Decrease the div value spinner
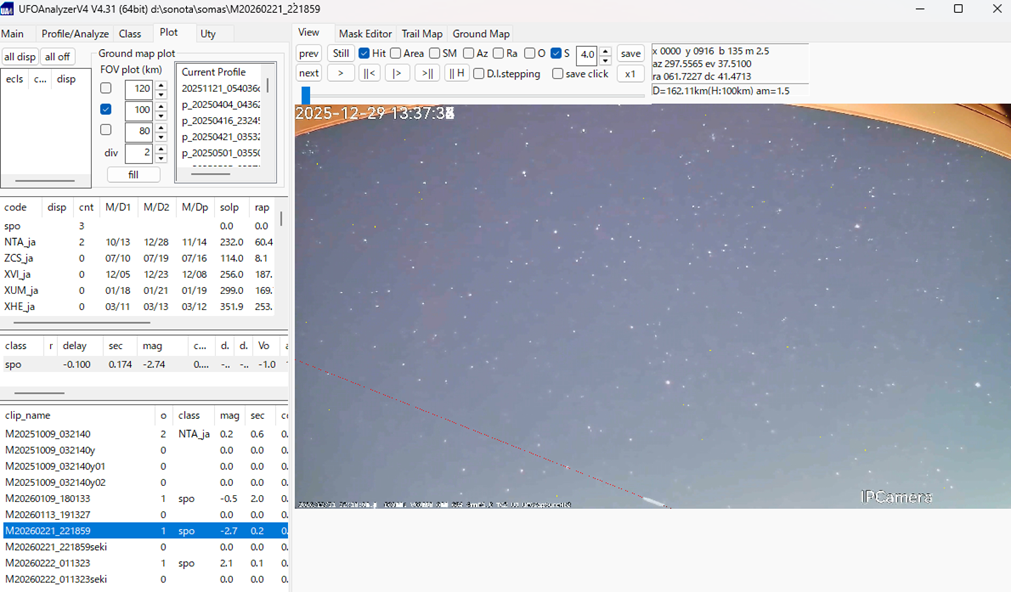 (x=161, y=158)
